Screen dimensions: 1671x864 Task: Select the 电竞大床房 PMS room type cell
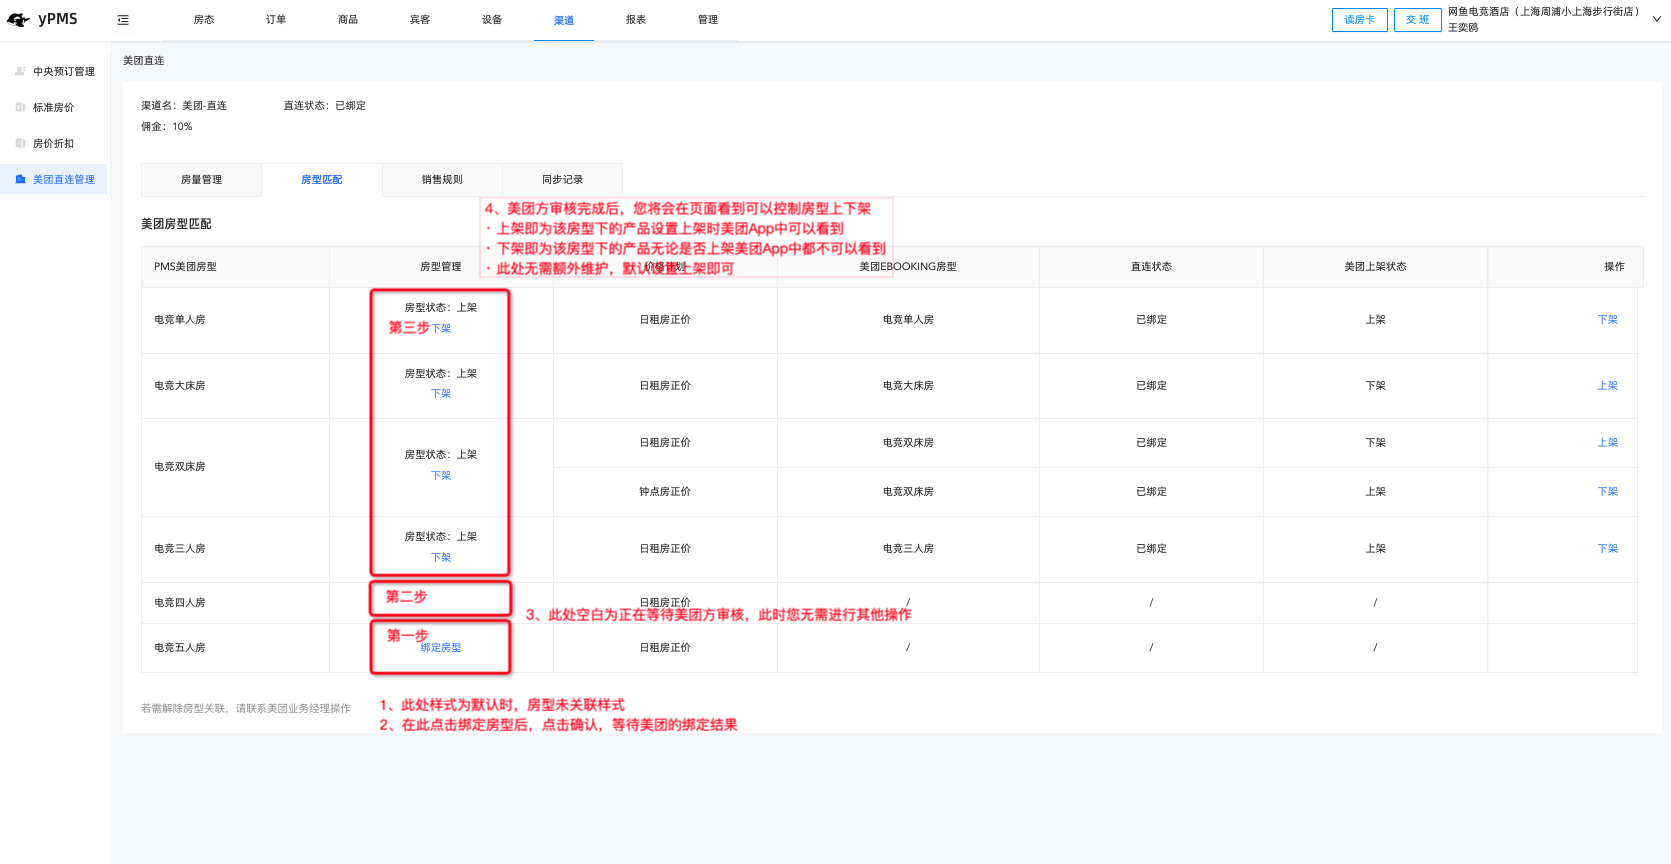tap(235, 386)
